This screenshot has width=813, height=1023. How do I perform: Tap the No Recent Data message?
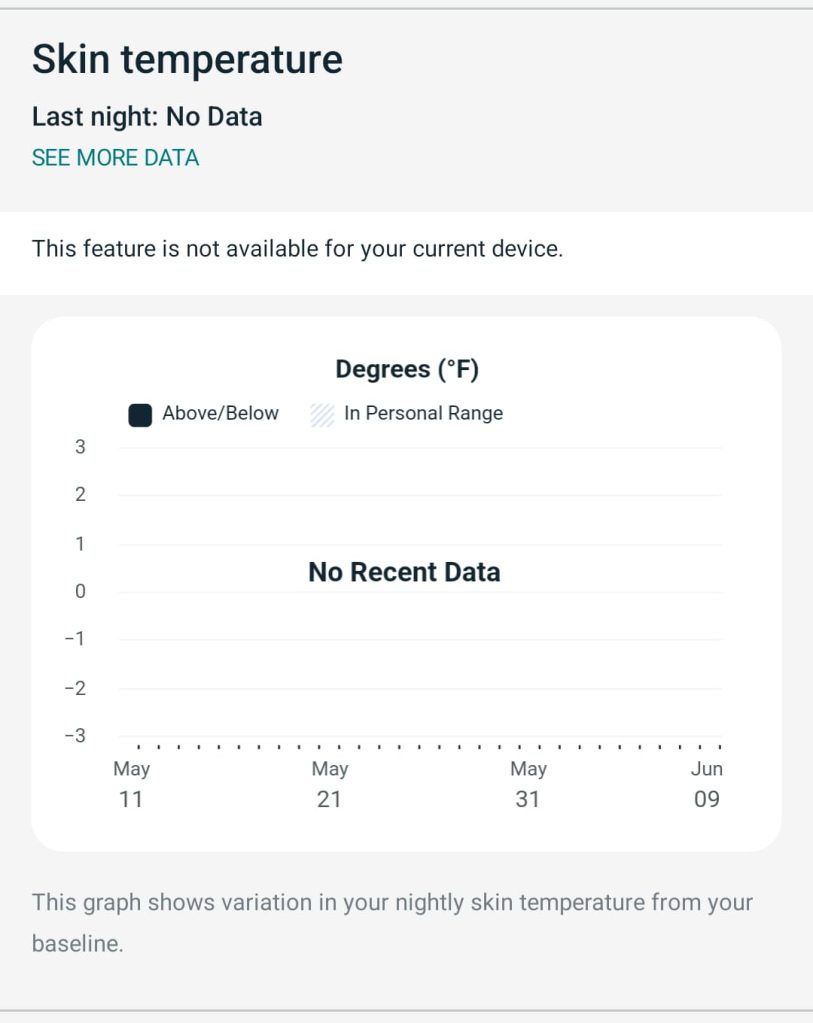click(404, 572)
